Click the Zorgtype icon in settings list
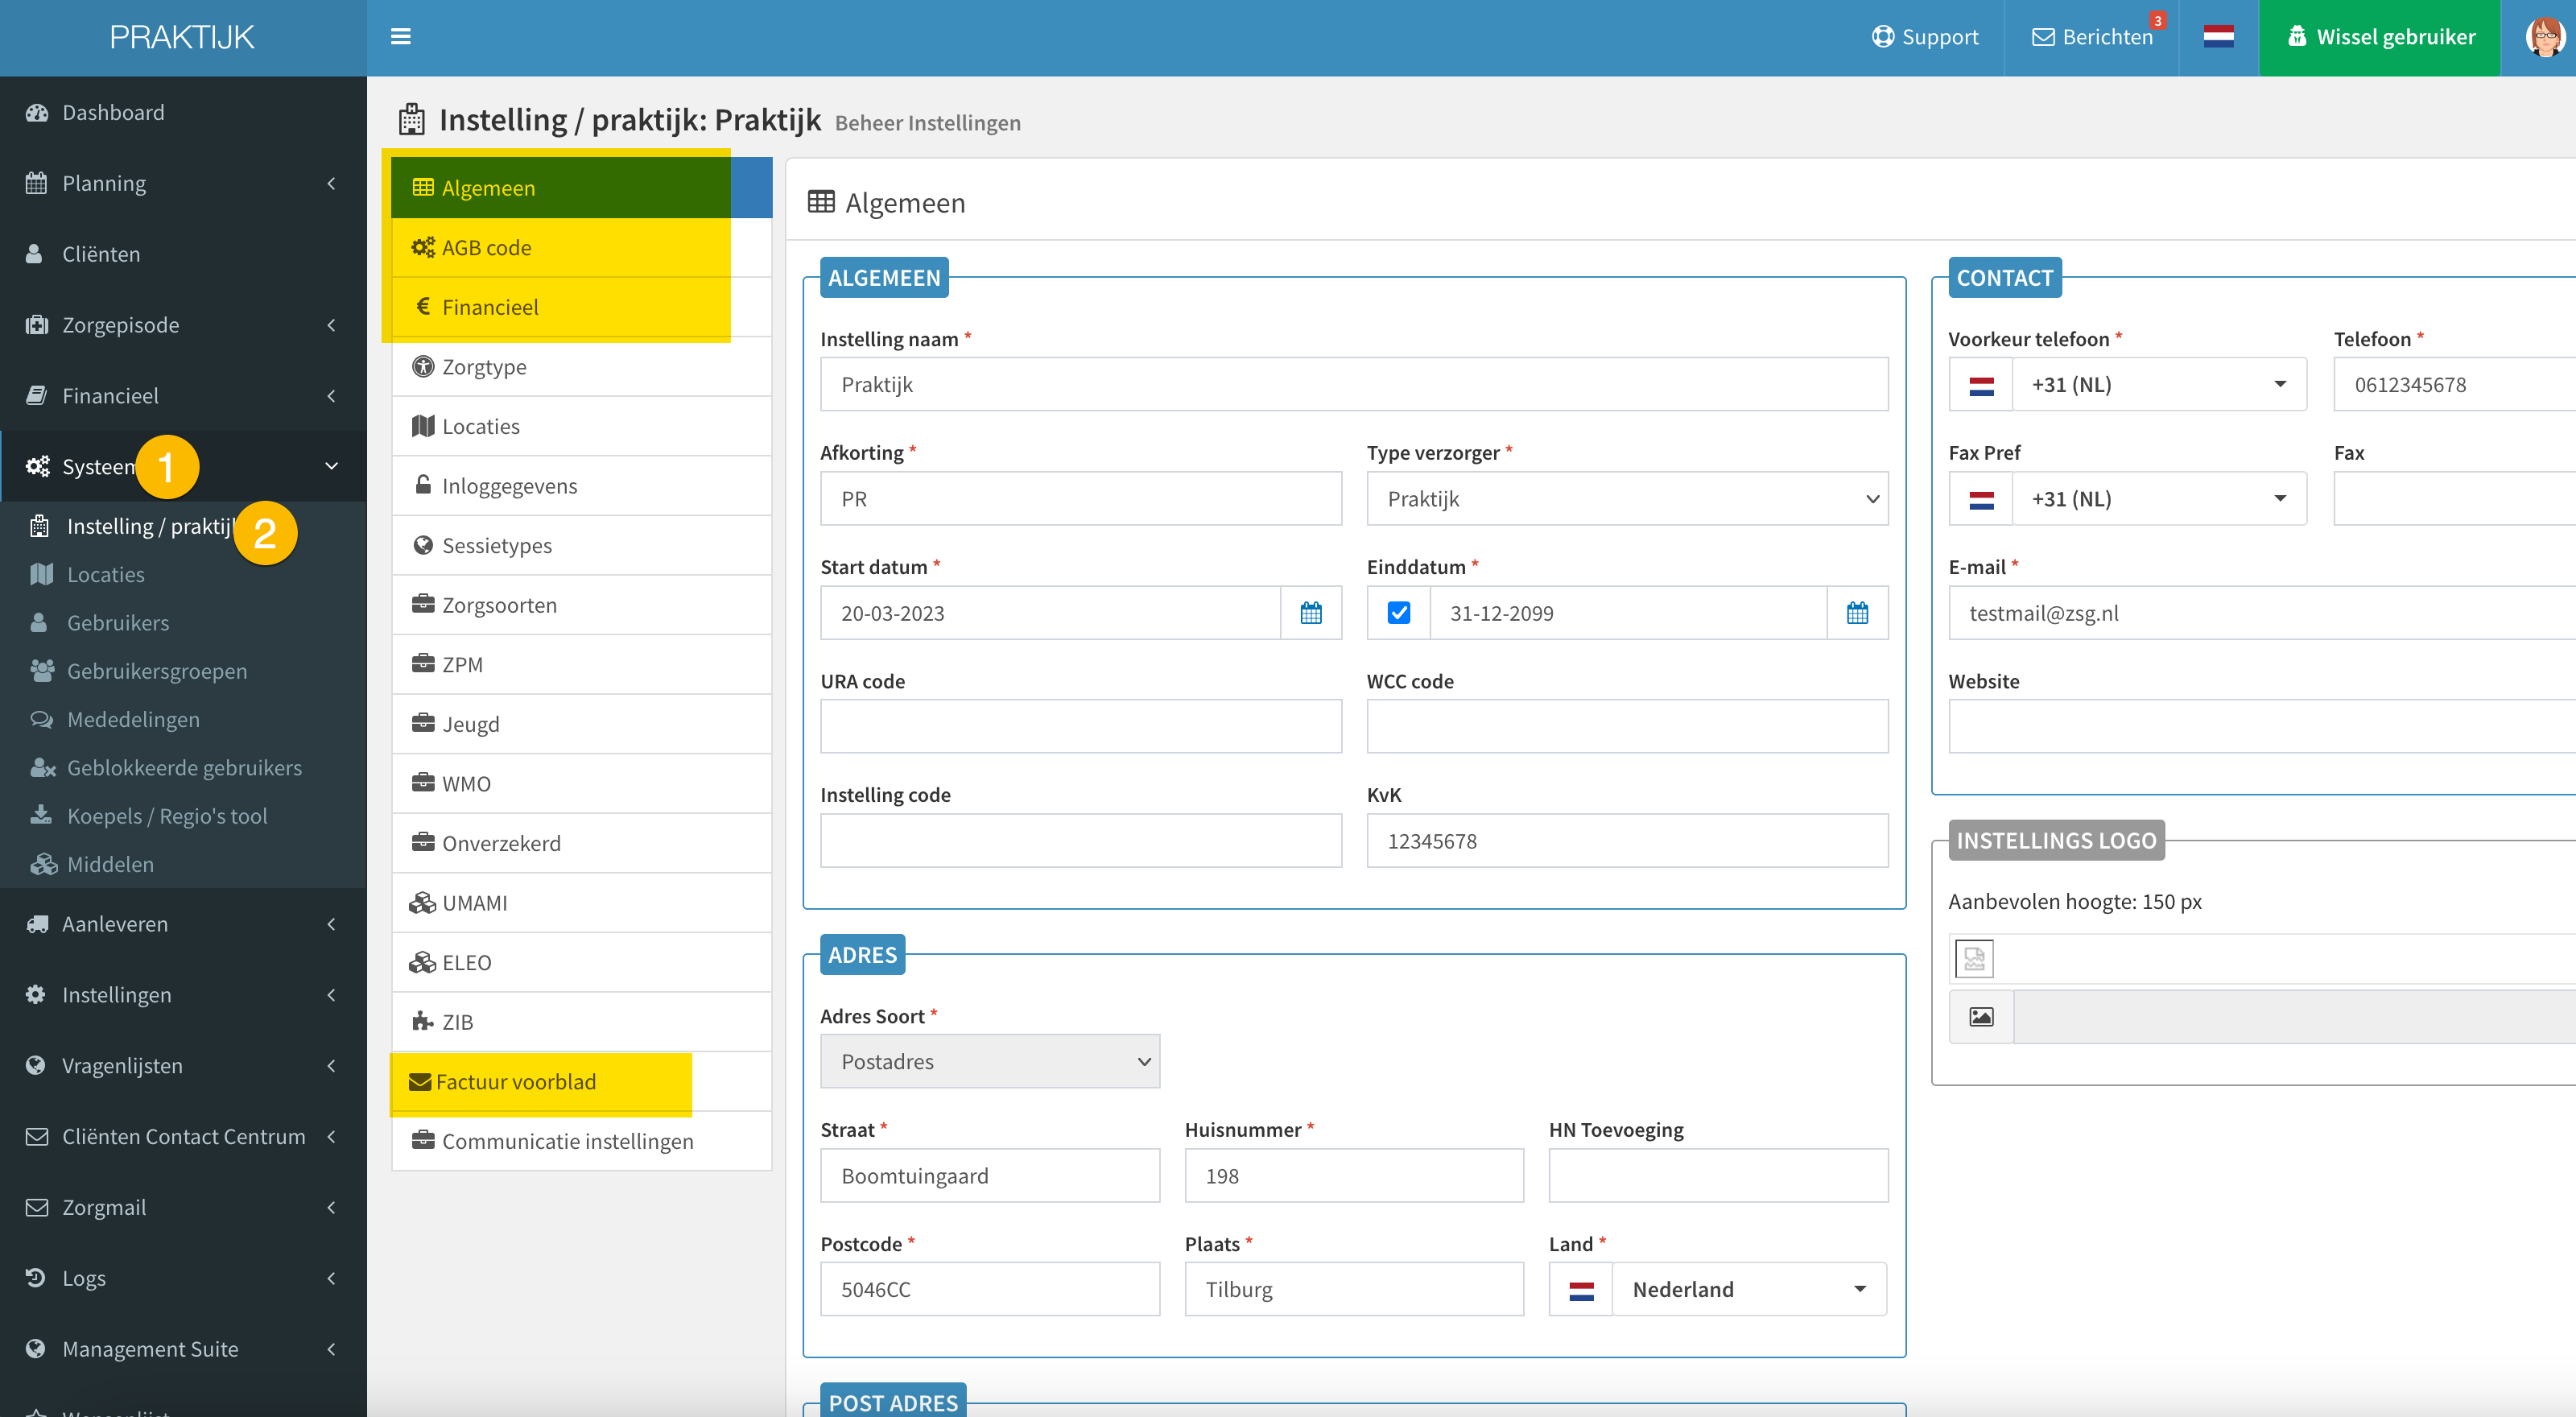This screenshot has width=2576, height=1417. [x=423, y=366]
